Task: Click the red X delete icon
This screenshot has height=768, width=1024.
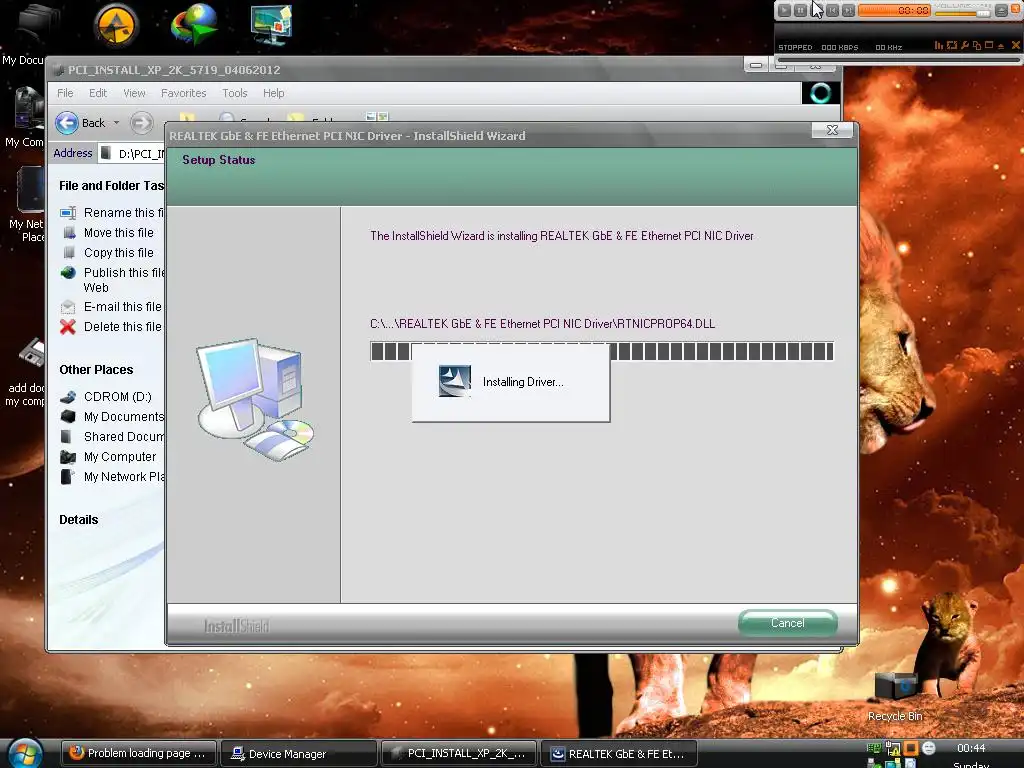Action: pos(68,327)
